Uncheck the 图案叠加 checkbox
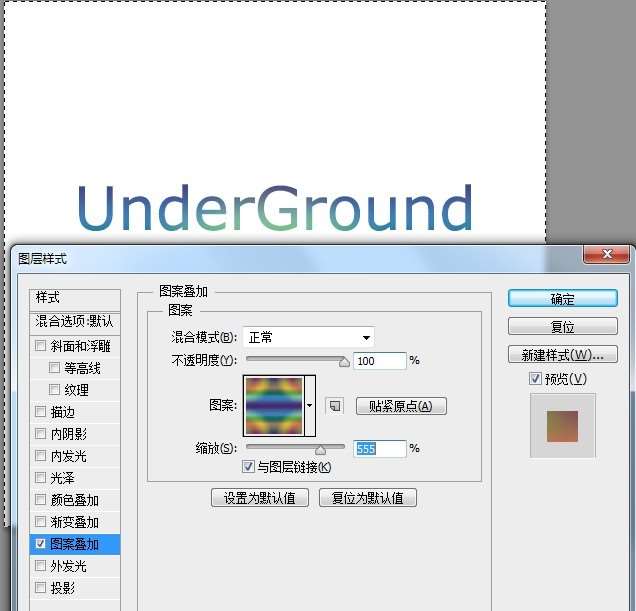 pos(41,544)
